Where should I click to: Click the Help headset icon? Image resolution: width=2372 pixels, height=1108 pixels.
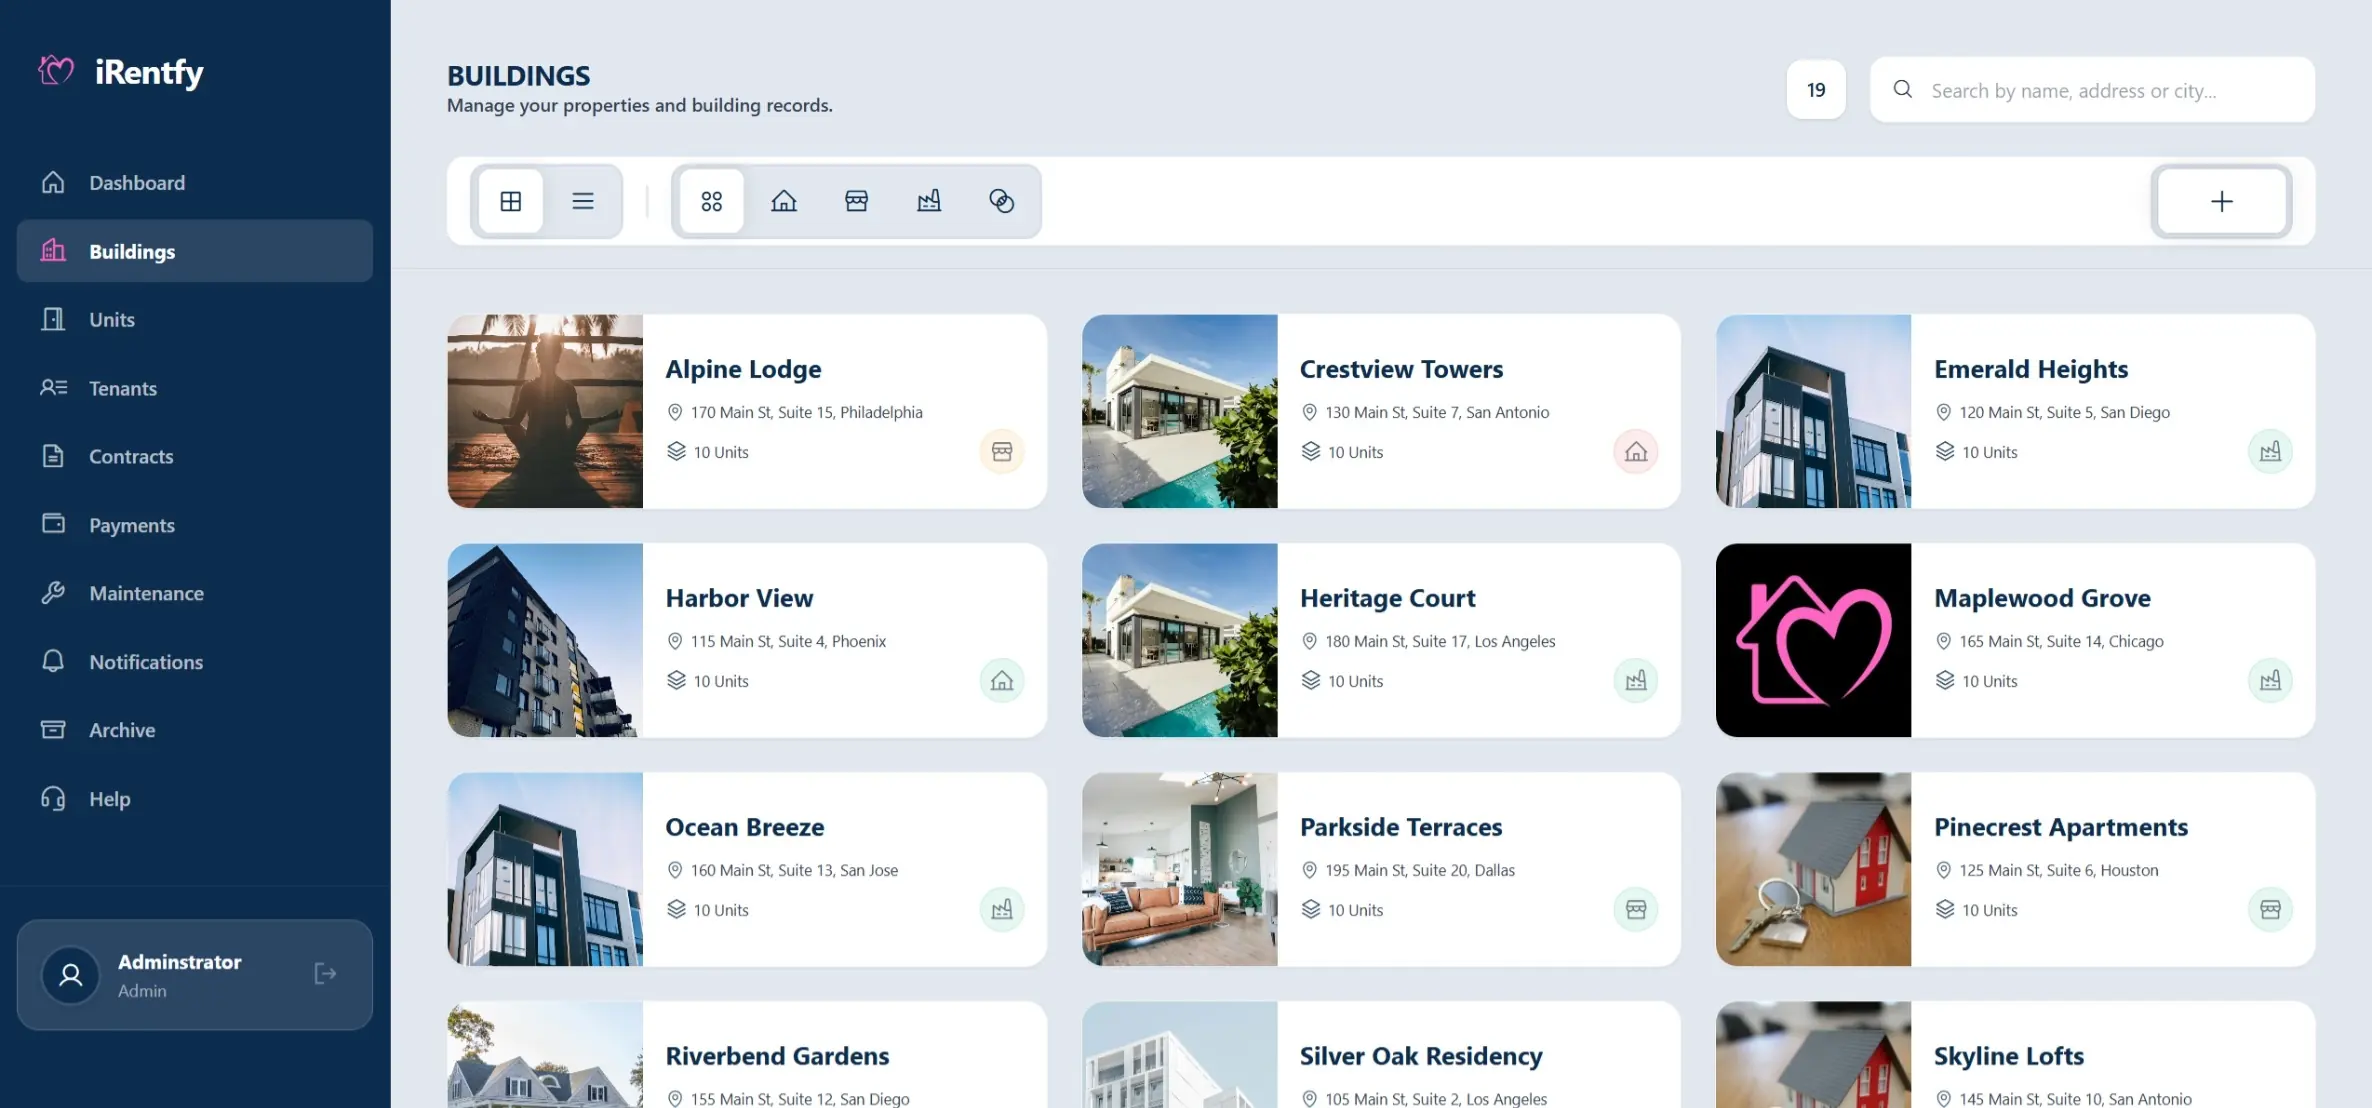(53, 798)
